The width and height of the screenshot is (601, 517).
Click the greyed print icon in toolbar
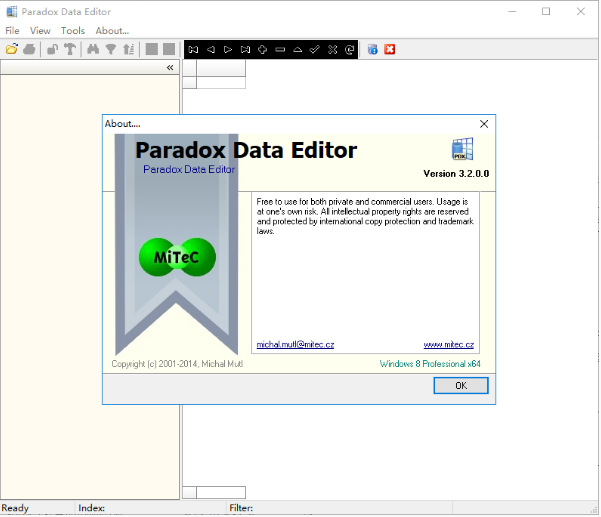tap(30, 49)
